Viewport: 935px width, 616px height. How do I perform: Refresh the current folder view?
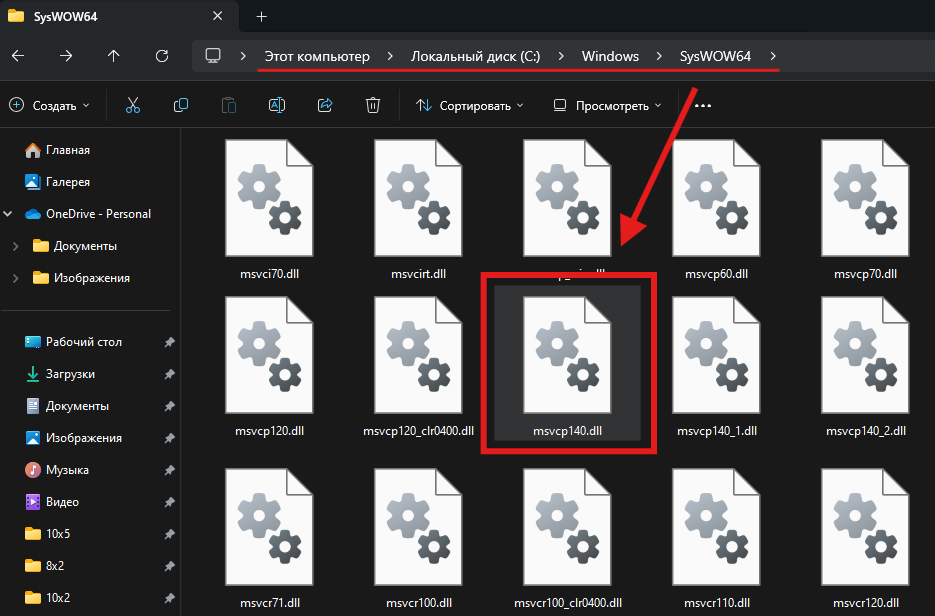pyautogui.click(x=162, y=56)
